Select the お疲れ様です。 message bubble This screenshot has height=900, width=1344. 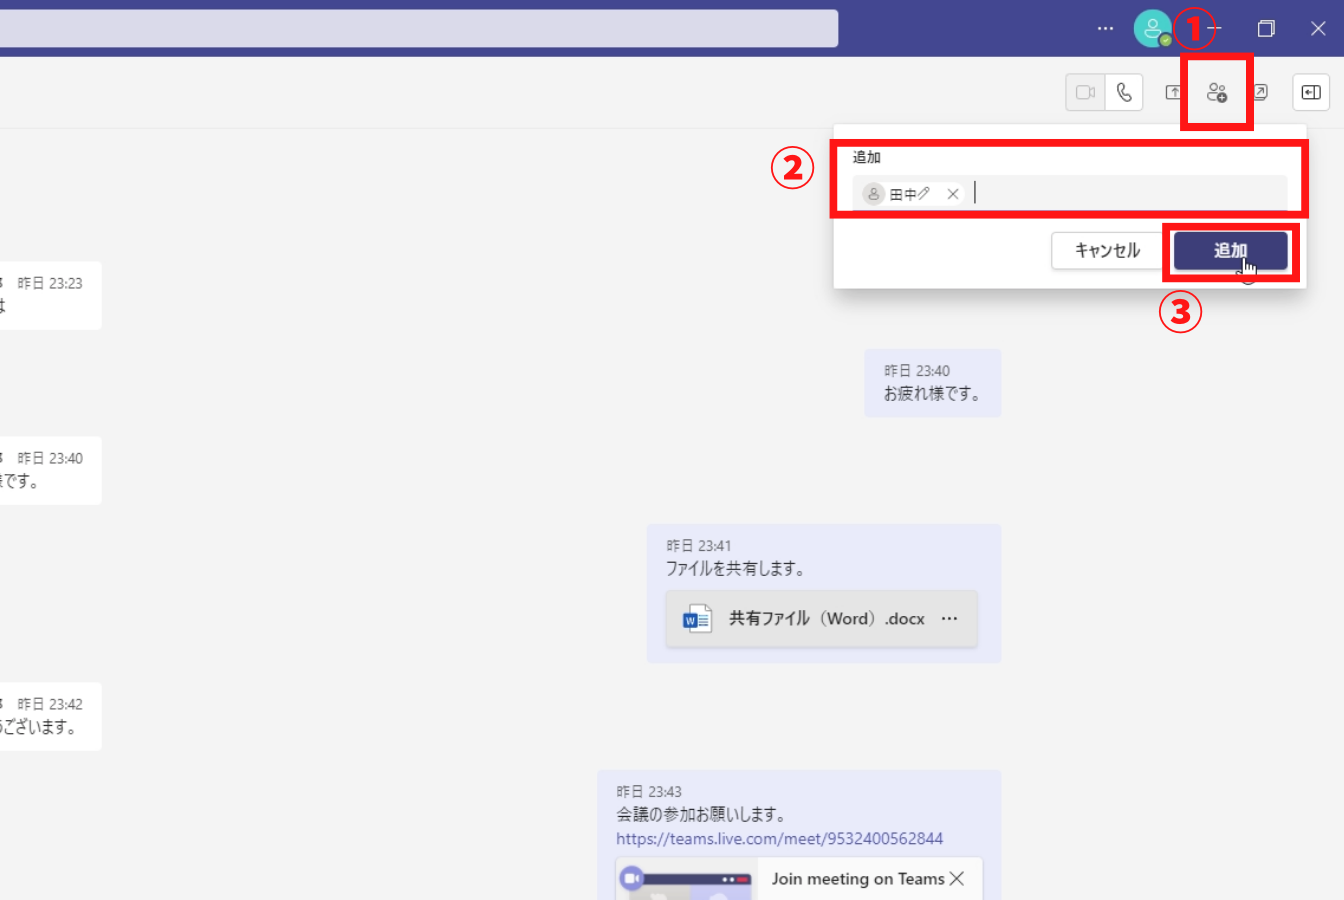click(x=932, y=384)
